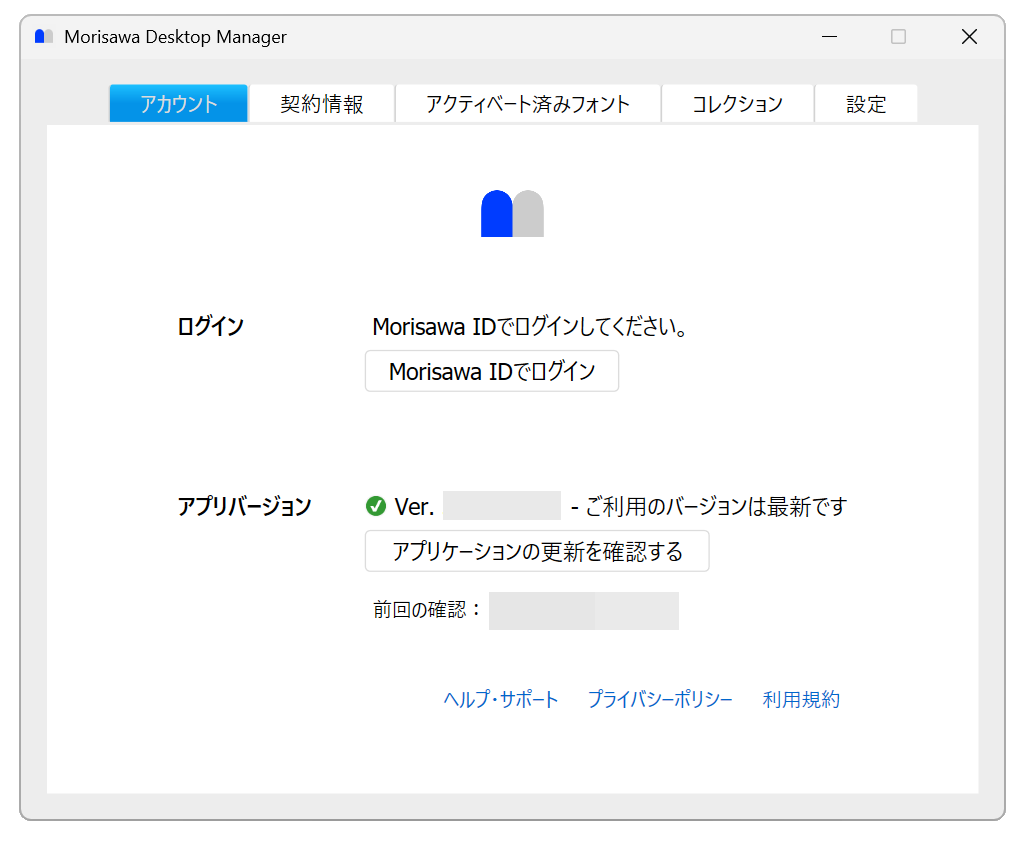Image resolution: width=1022 pixels, height=842 pixels.
Task: Click the Morisawa IDでログイン button
Action: (x=492, y=371)
